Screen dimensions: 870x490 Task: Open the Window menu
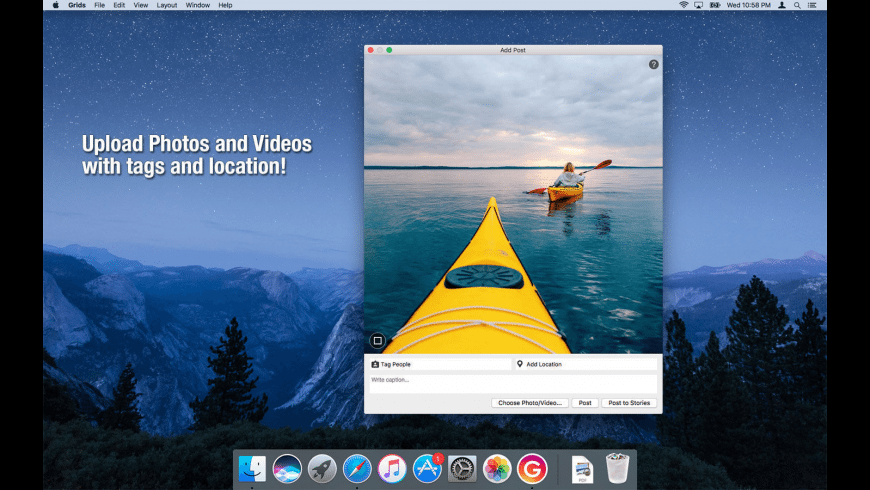click(198, 5)
